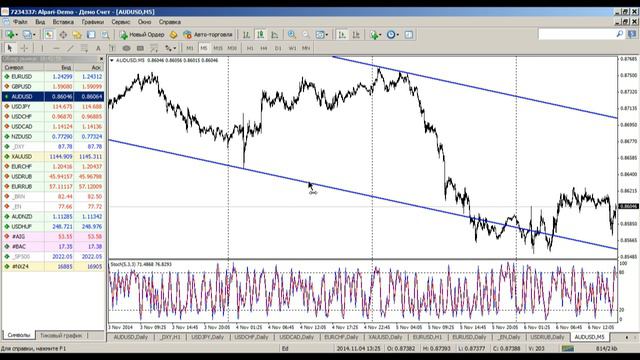
Task: Toggle the M30 timeframe button
Action: coord(232,48)
